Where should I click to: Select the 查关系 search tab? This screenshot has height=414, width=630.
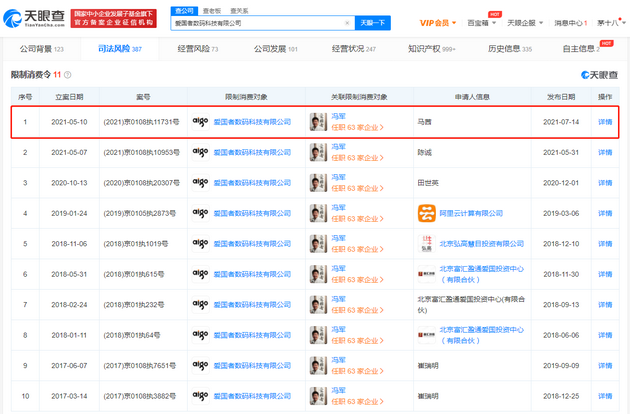(239, 11)
